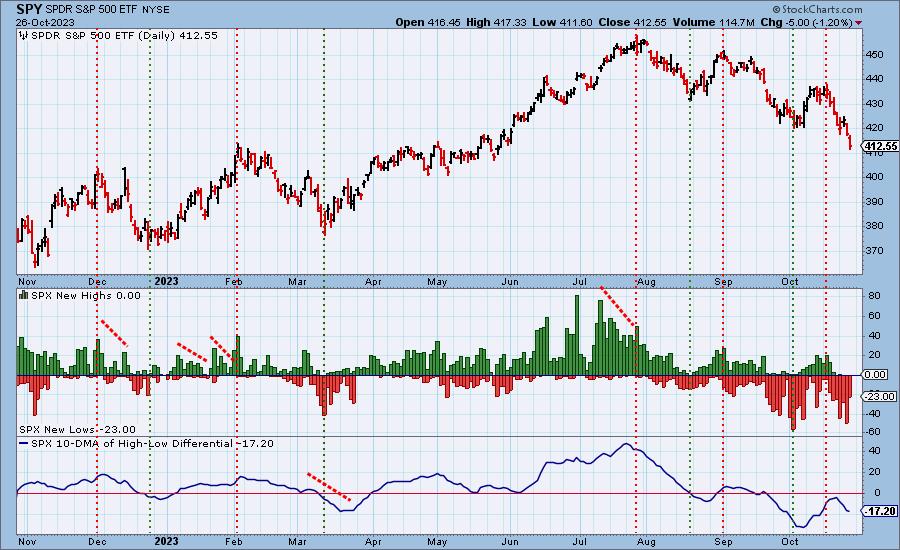Click the Close 412.55 value in the header
This screenshot has width=900, height=550.
(x=632, y=22)
